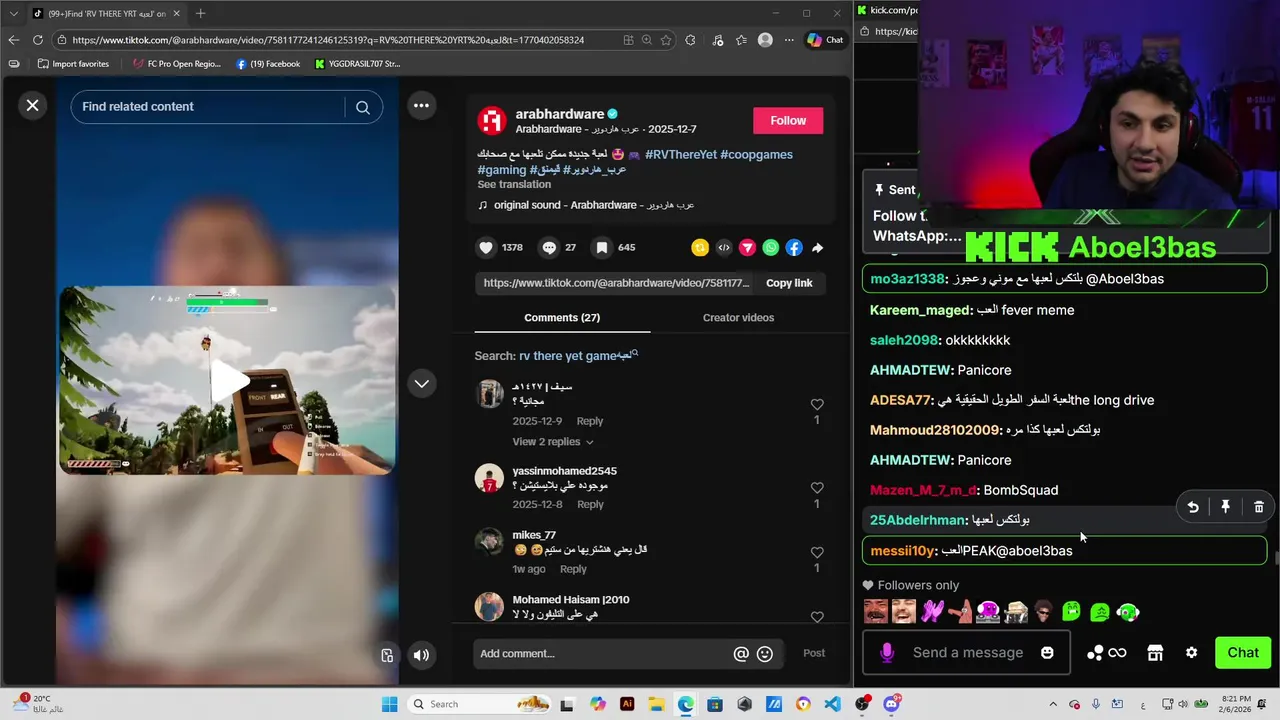
Task: Click the search magnifier in Find related content
Action: (363, 107)
